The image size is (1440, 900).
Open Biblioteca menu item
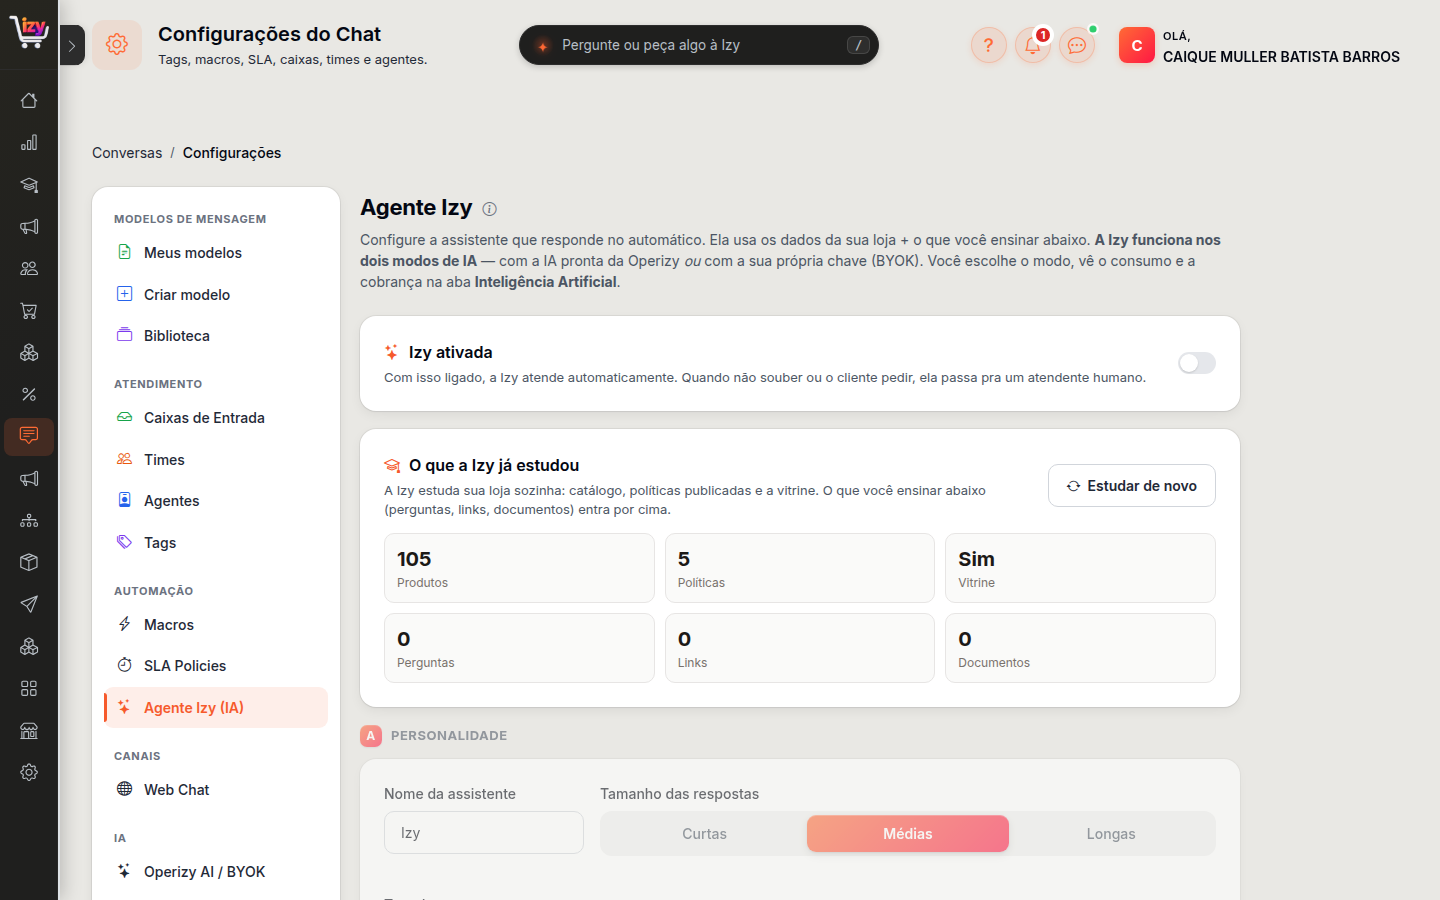click(x=216, y=336)
